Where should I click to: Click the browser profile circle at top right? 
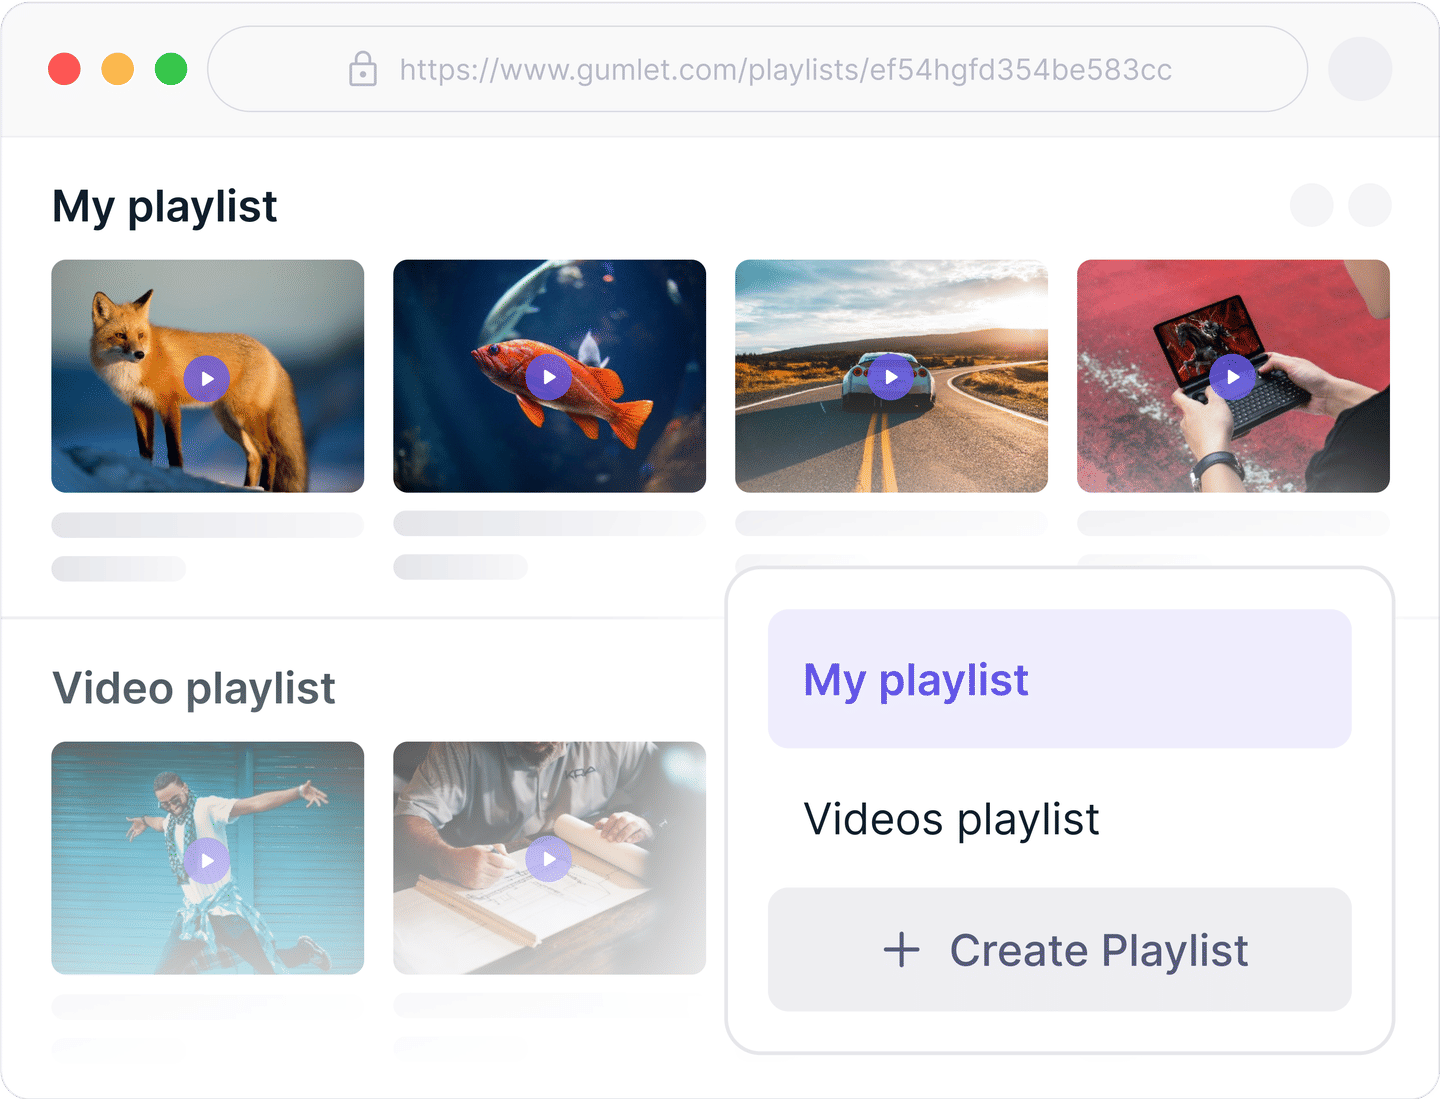pos(1360,70)
